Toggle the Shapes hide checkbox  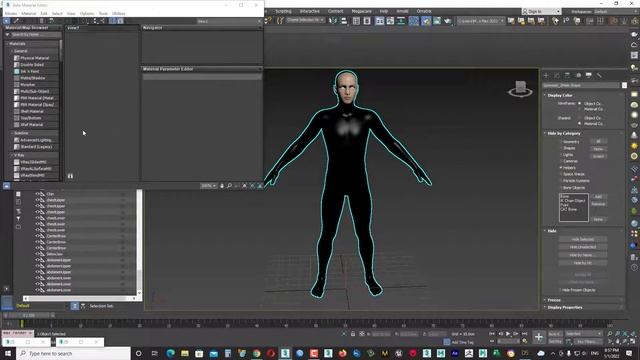pos(561,148)
